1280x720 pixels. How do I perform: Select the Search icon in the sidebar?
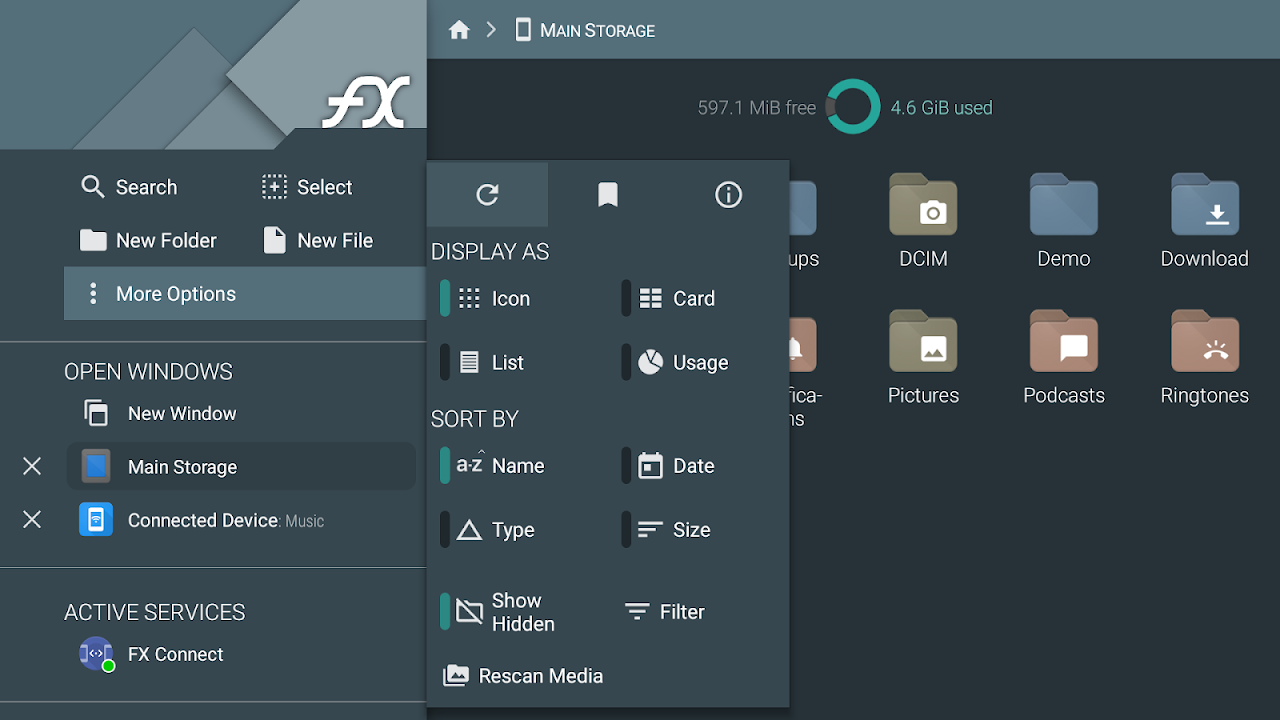click(x=93, y=187)
